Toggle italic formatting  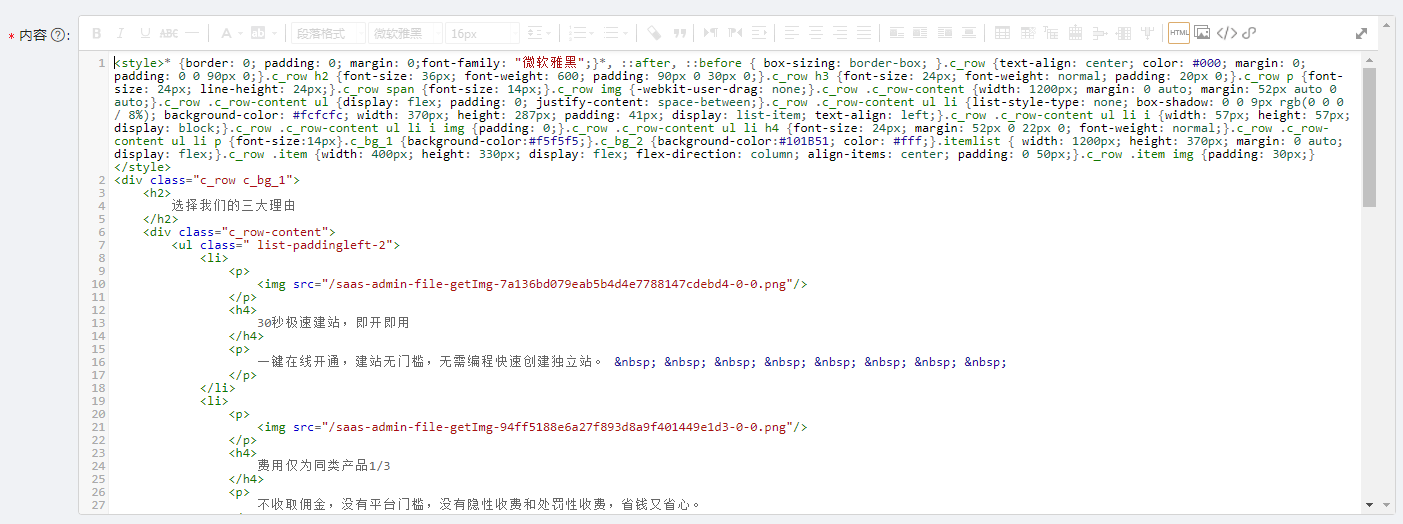coord(121,33)
